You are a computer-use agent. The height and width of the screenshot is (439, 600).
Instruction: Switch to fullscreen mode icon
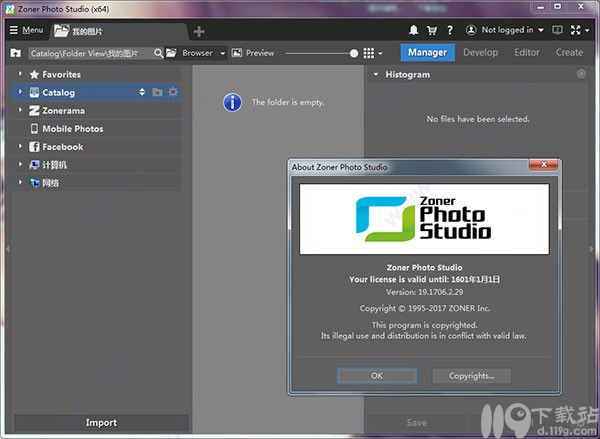(576, 30)
